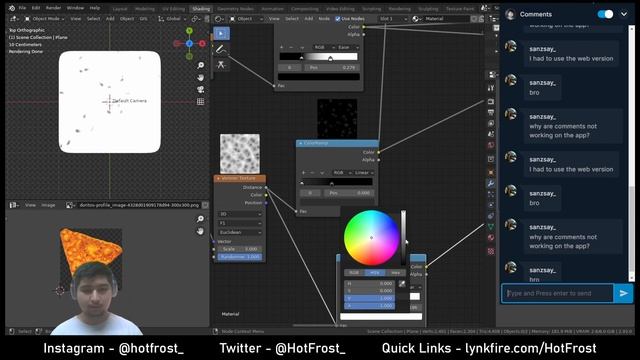Viewport: 640px width, 360px height.
Task: Click the green Y axis on navigation gizmo
Action: pyautogui.click(x=189, y=31)
